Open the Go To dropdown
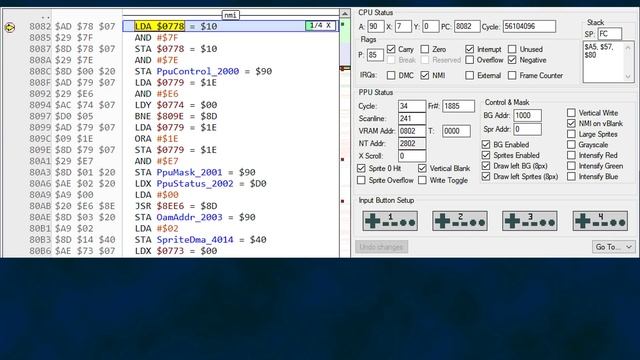640x360 pixels. tap(613, 247)
